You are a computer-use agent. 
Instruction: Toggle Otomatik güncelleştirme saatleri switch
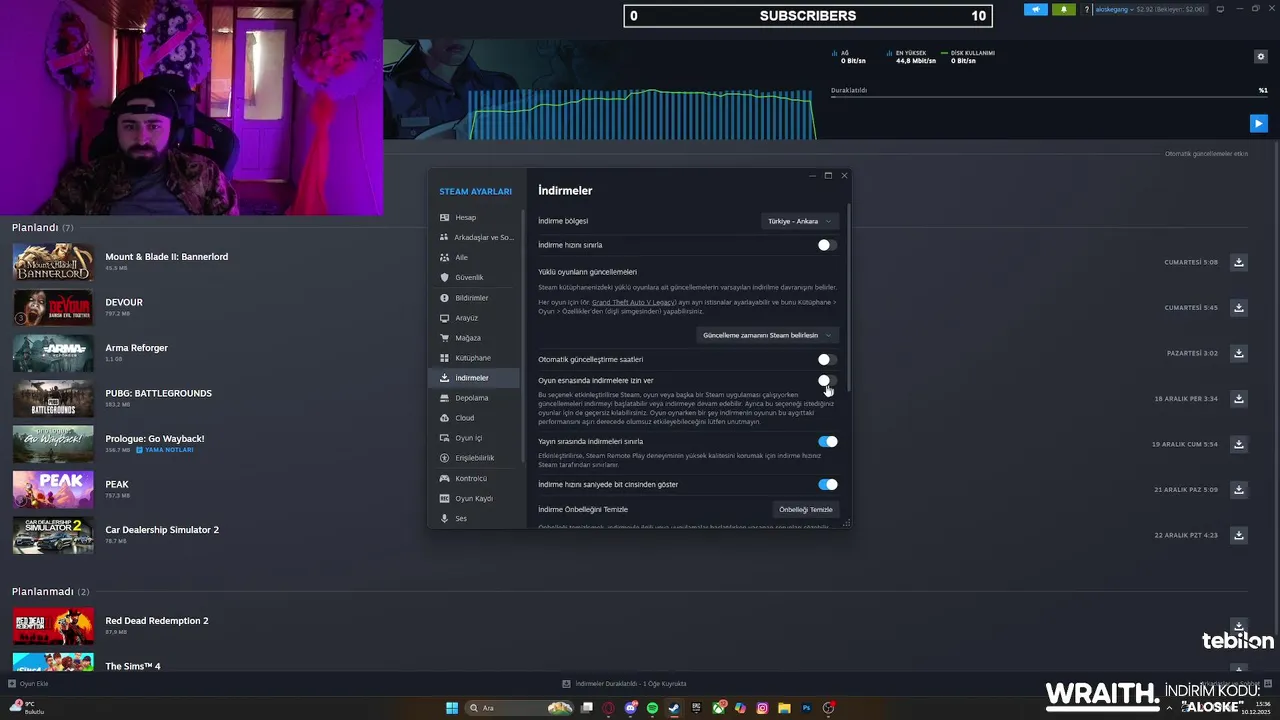[x=827, y=359]
